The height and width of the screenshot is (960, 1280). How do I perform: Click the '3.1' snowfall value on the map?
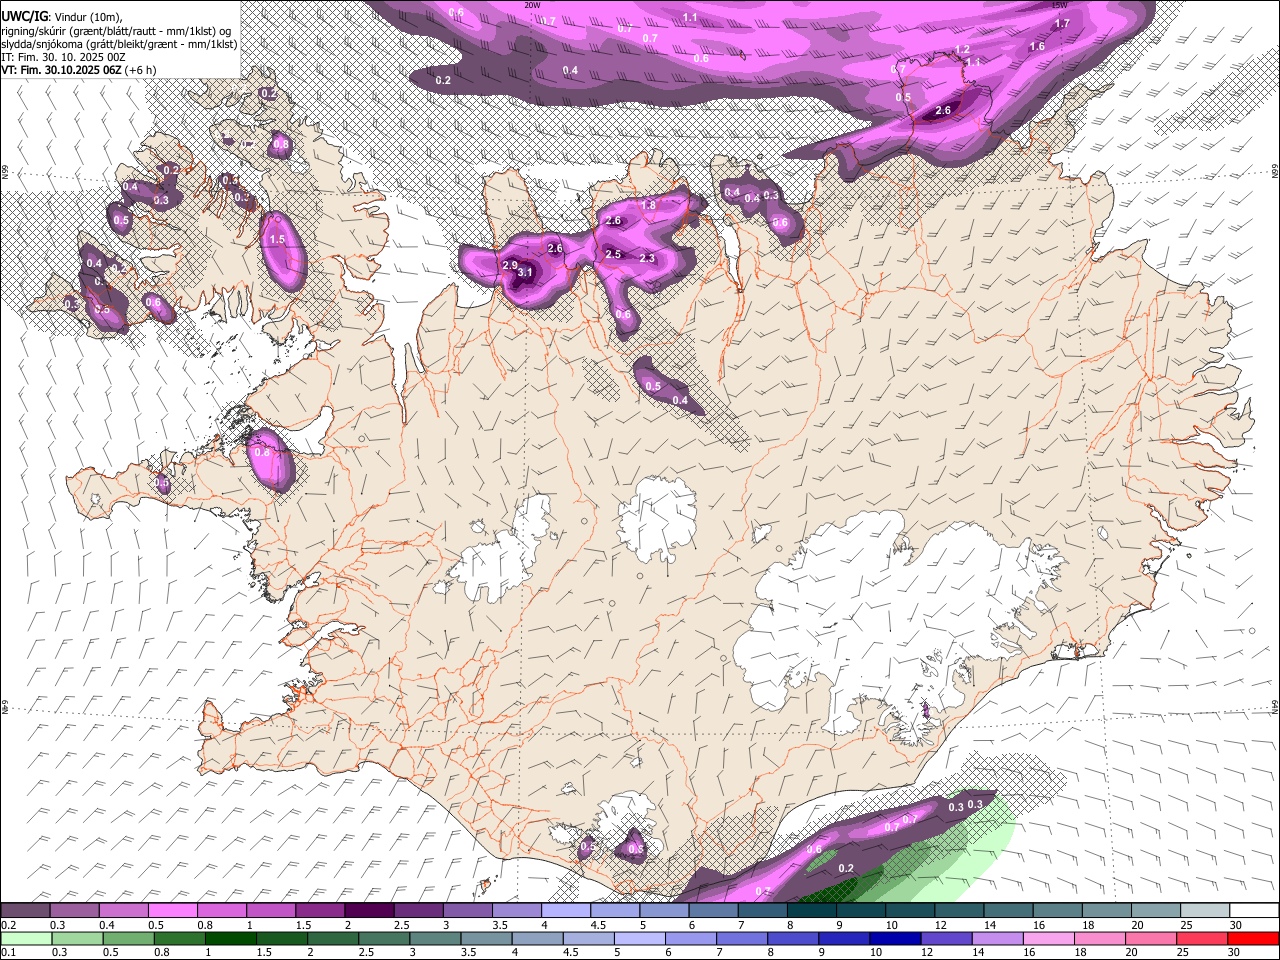click(x=525, y=272)
